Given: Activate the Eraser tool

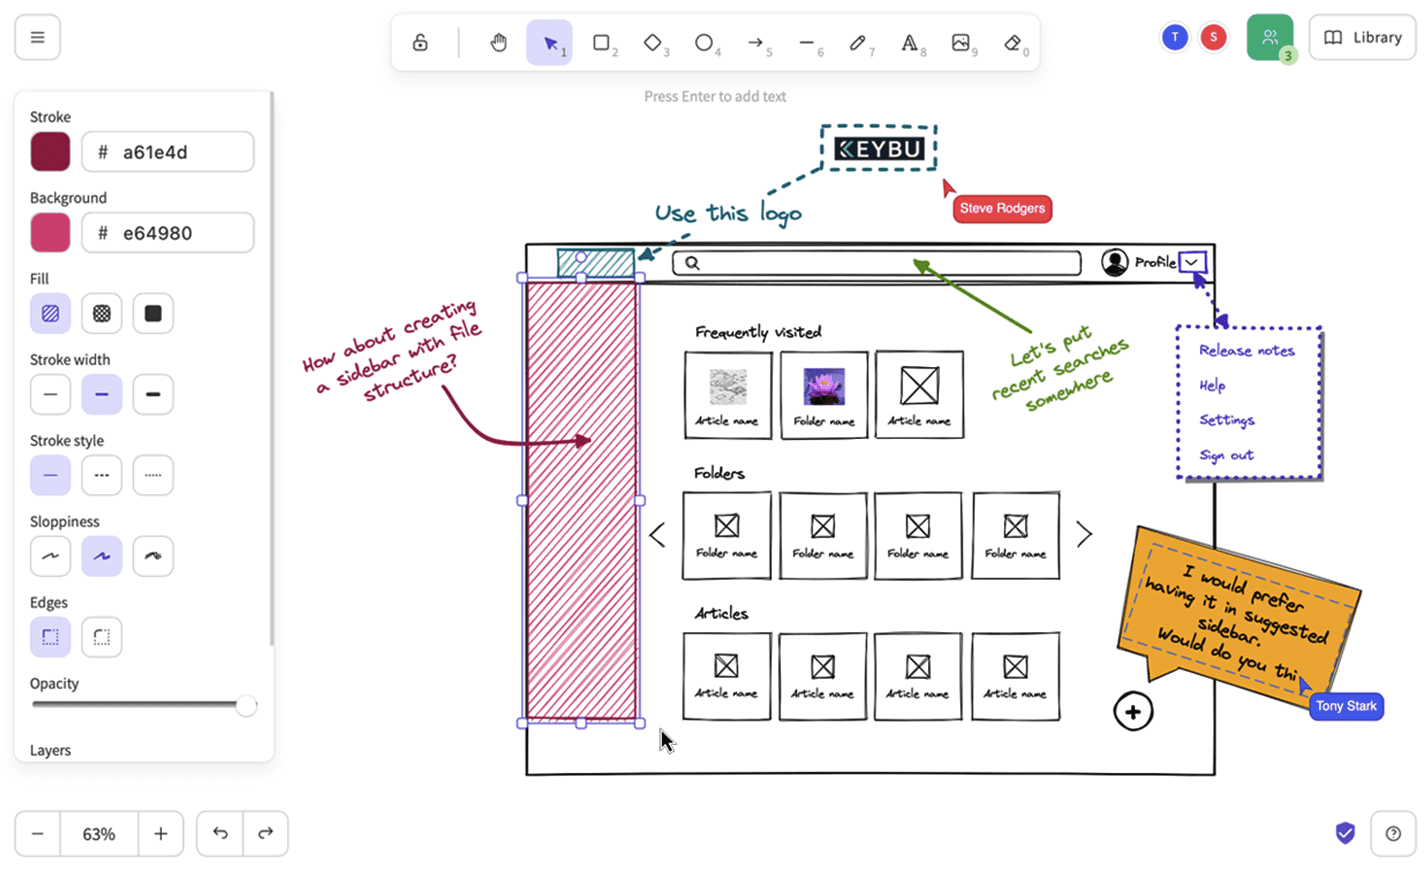Looking at the screenshot, I should pos(1013,42).
